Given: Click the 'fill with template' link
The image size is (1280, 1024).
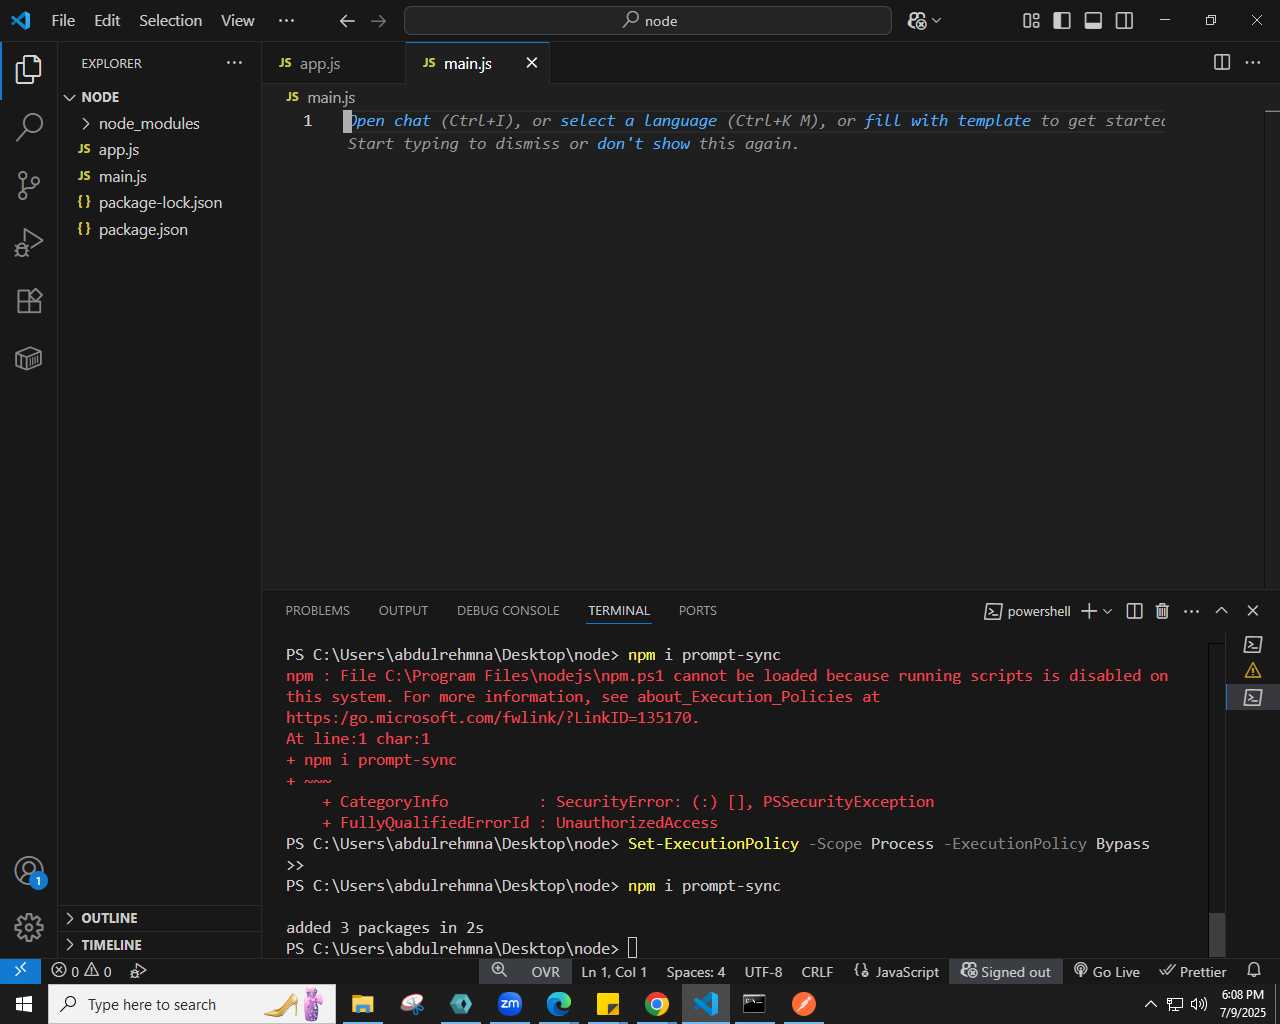Looking at the screenshot, I should 947,120.
